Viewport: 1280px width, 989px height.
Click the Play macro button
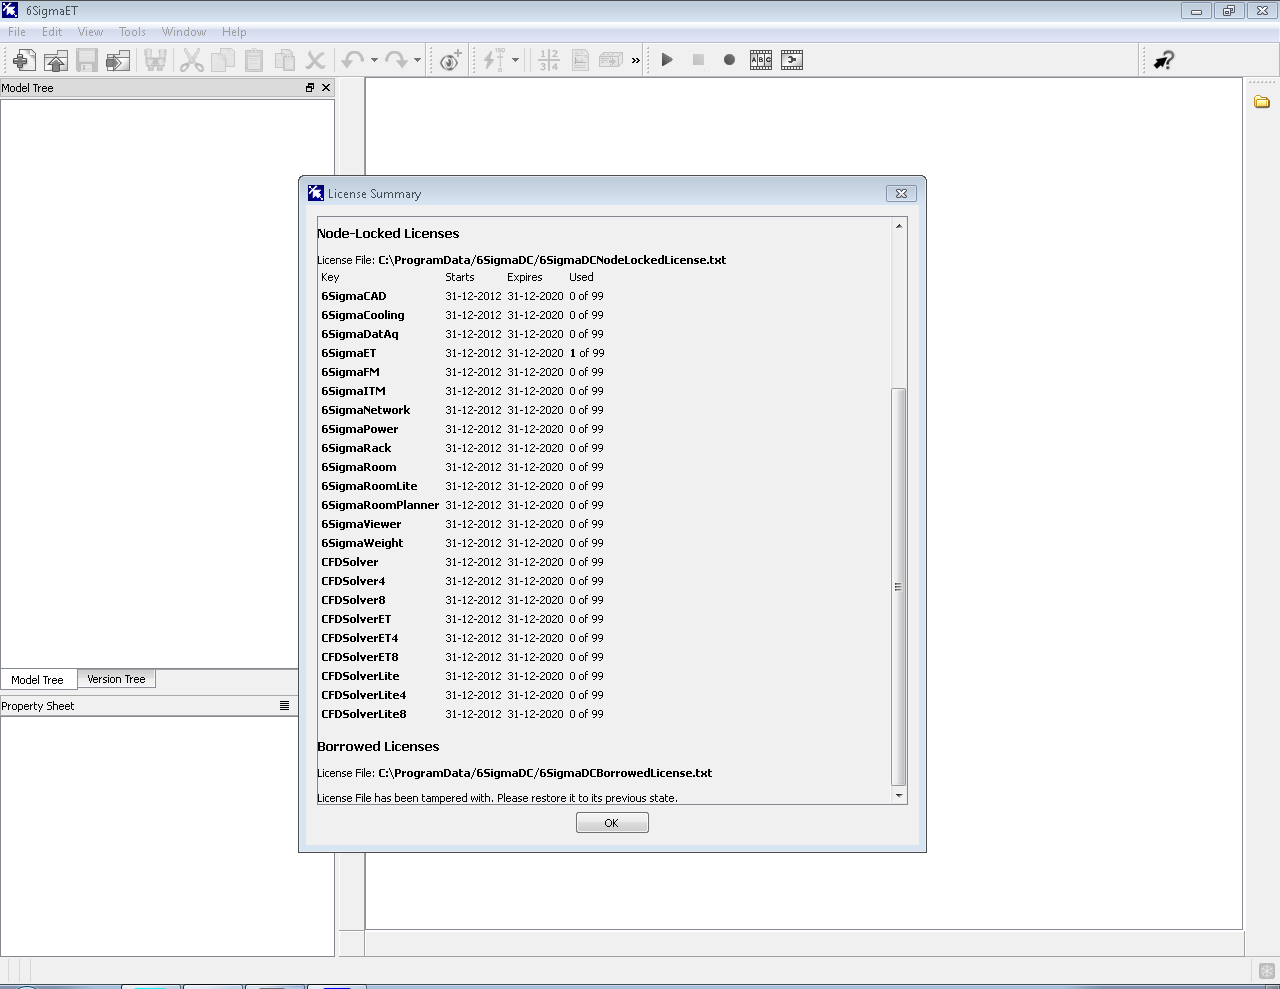point(667,60)
